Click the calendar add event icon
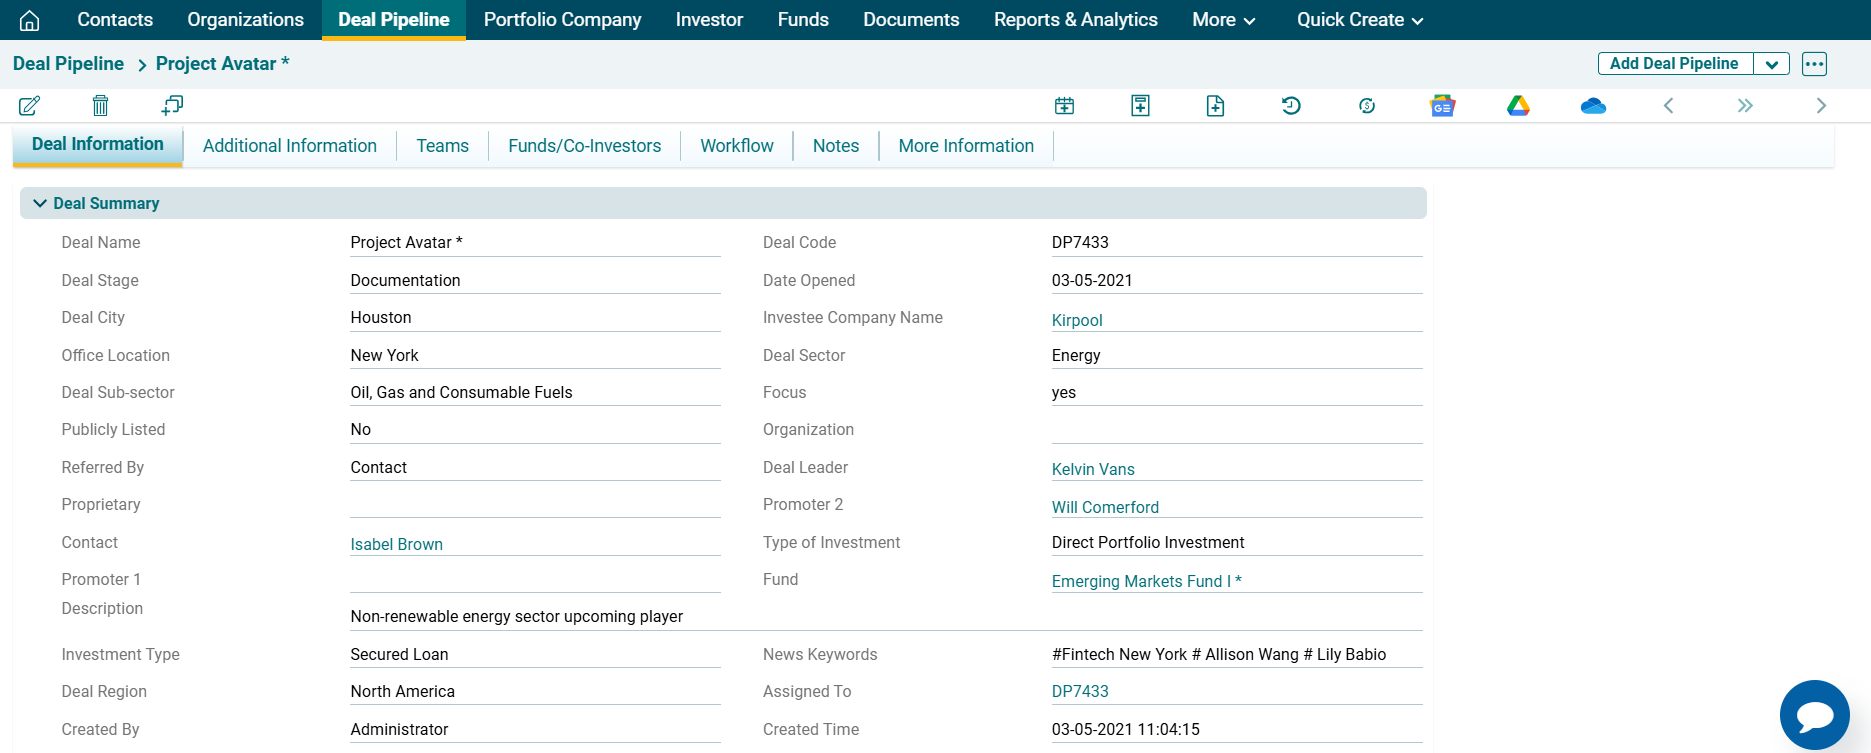The height and width of the screenshot is (753, 1871). coord(1064,106)
